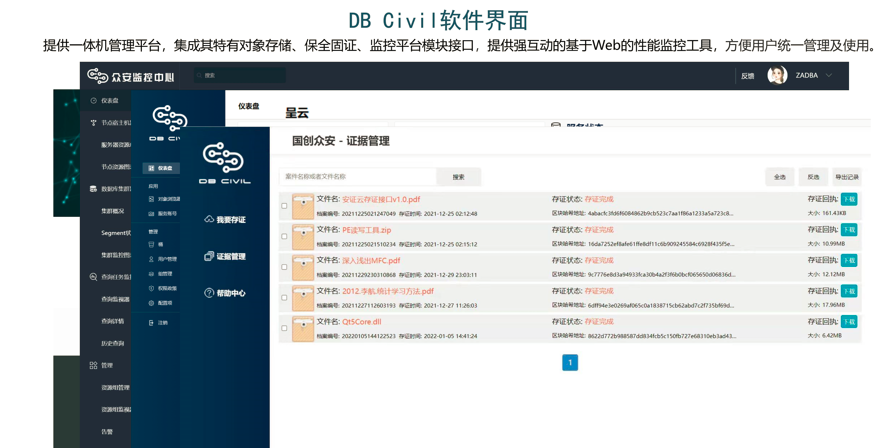Click the file thumbnail for 安证云存证接口v1.0.pdf

tap(303, 206)
